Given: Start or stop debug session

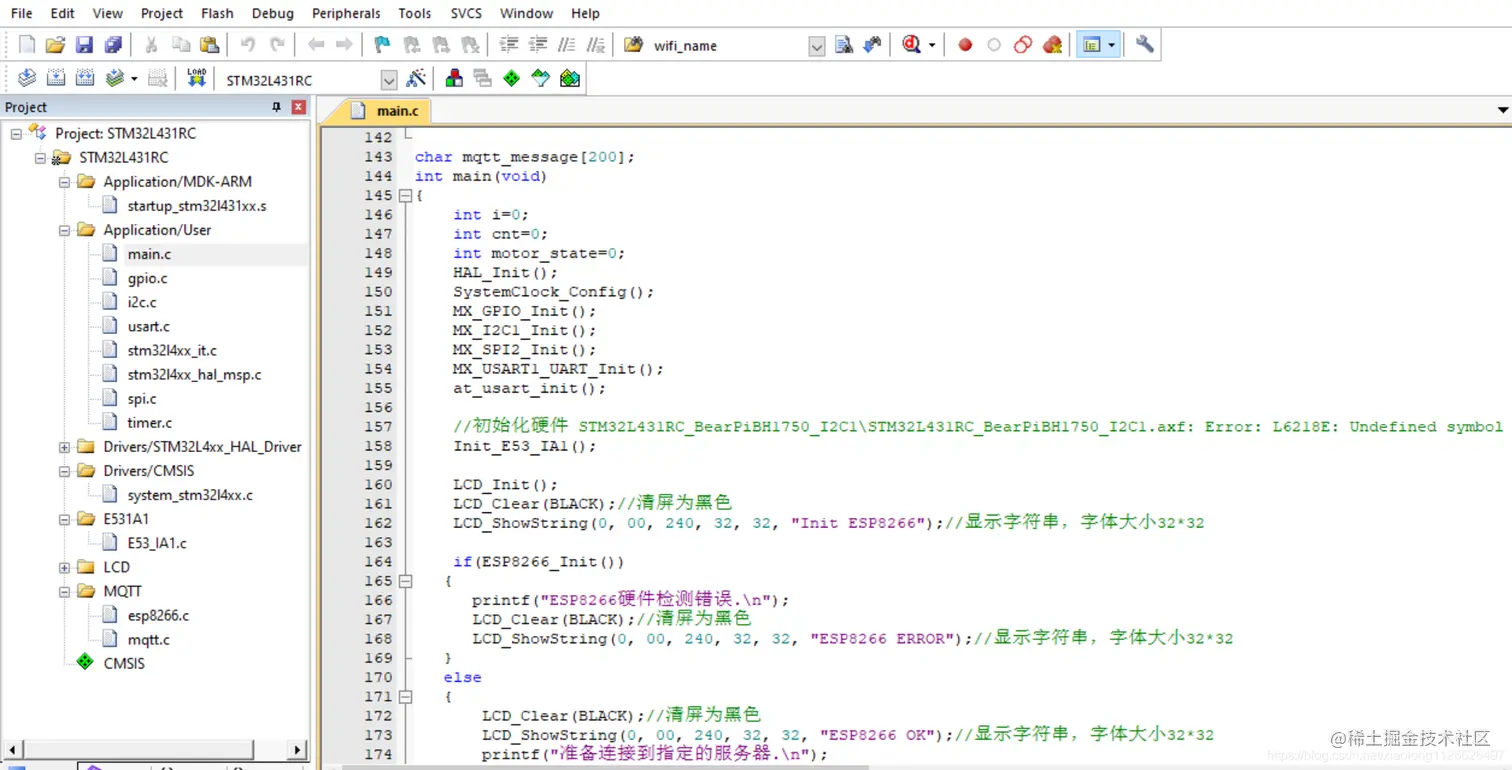Looking at the screenshot, I should pyautogui.click(x=911, y=45).
